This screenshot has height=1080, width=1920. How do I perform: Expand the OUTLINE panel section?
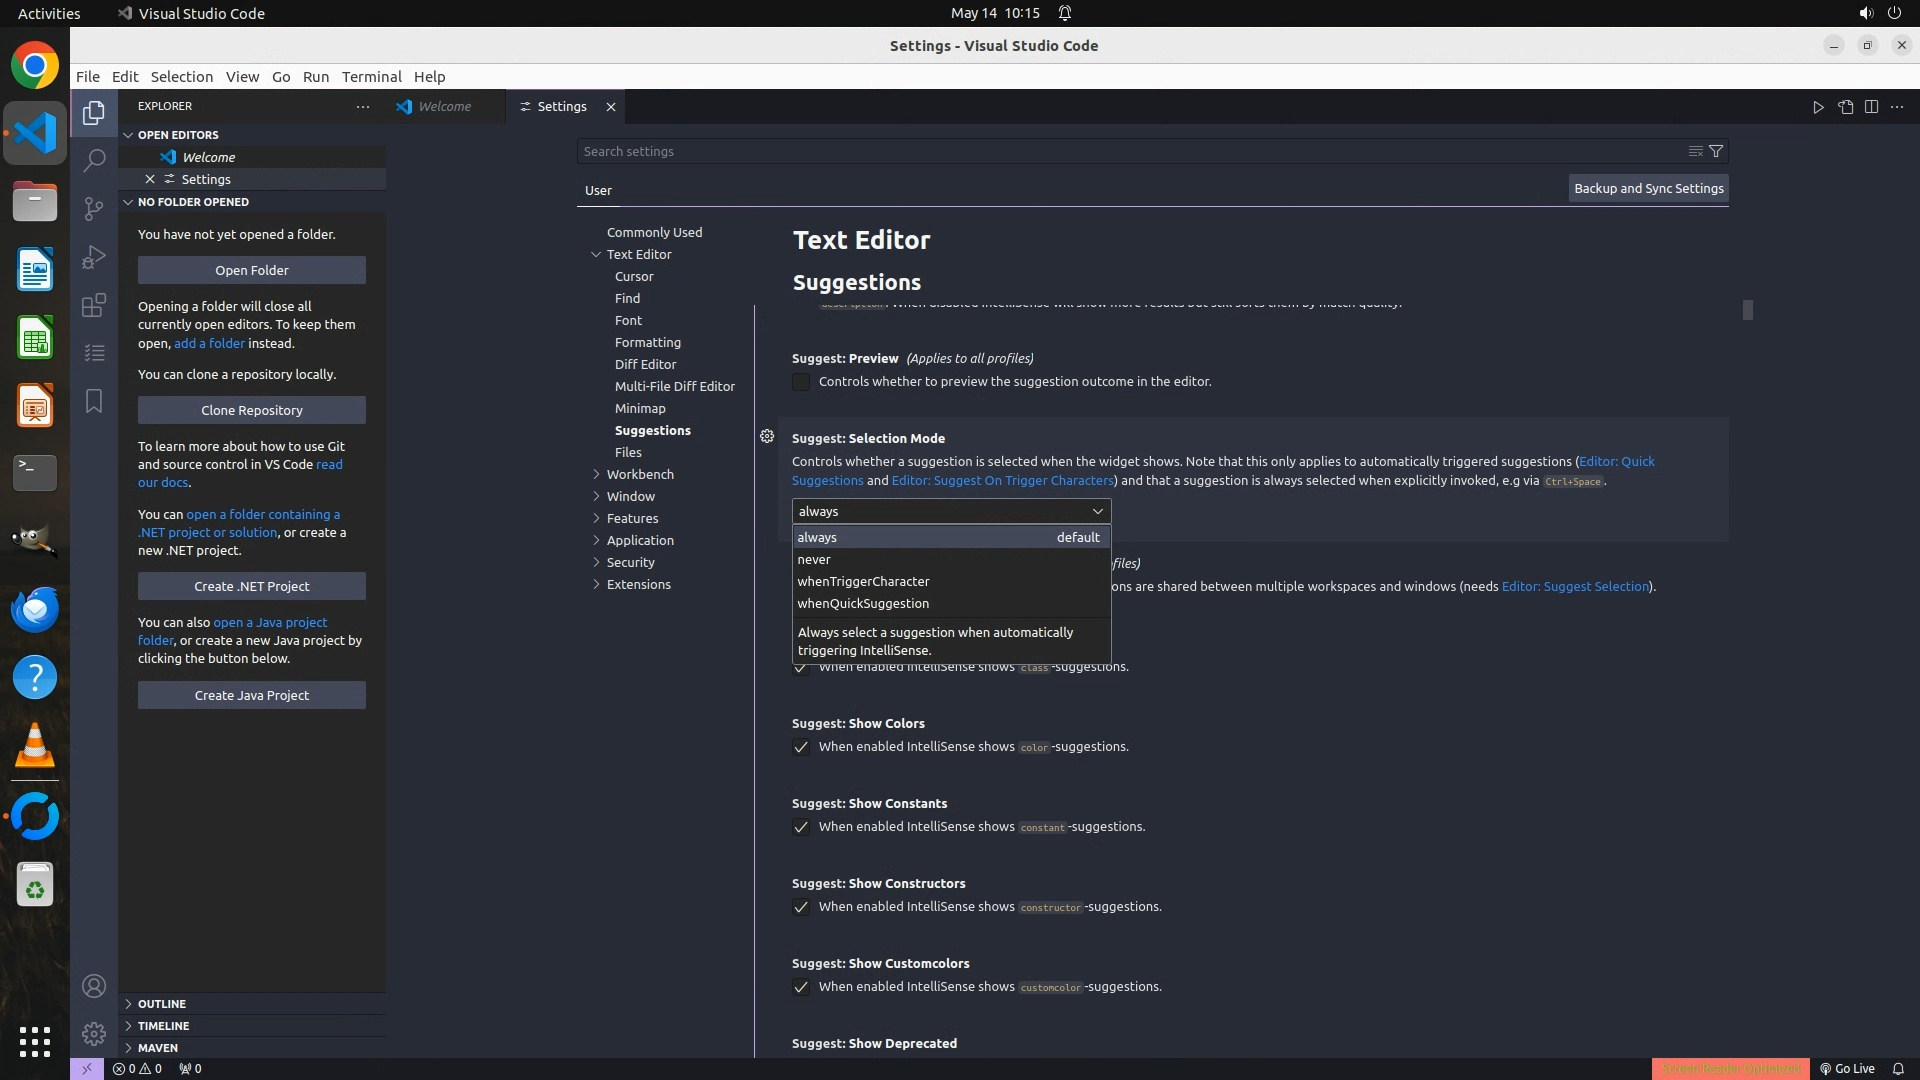coord(162,1003)
